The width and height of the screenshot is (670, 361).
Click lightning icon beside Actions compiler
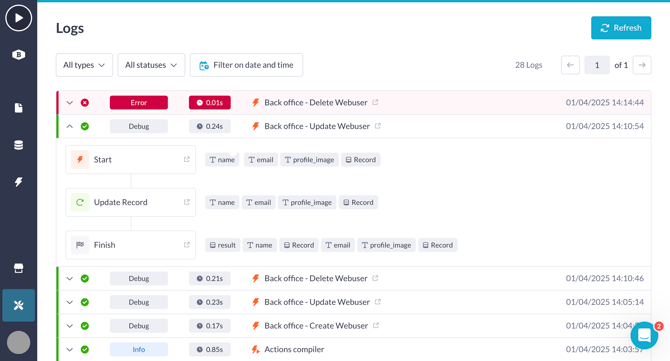point(256,349)
